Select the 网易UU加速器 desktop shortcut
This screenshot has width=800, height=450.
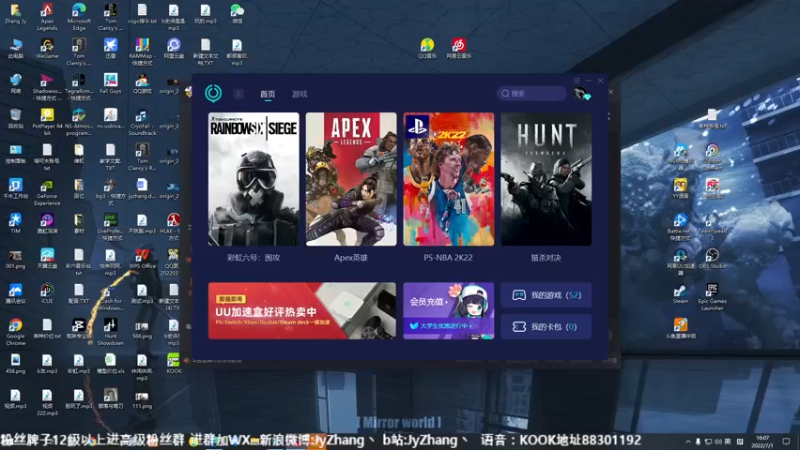(680, 262)
